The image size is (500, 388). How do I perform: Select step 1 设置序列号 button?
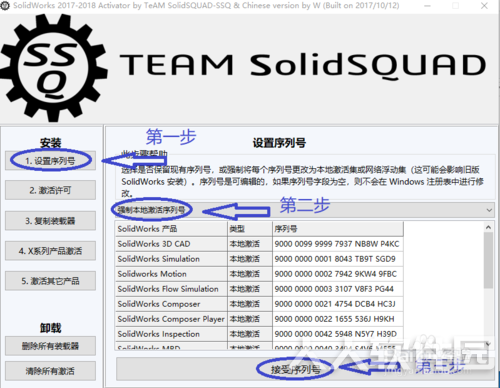[x=50, y=161]
